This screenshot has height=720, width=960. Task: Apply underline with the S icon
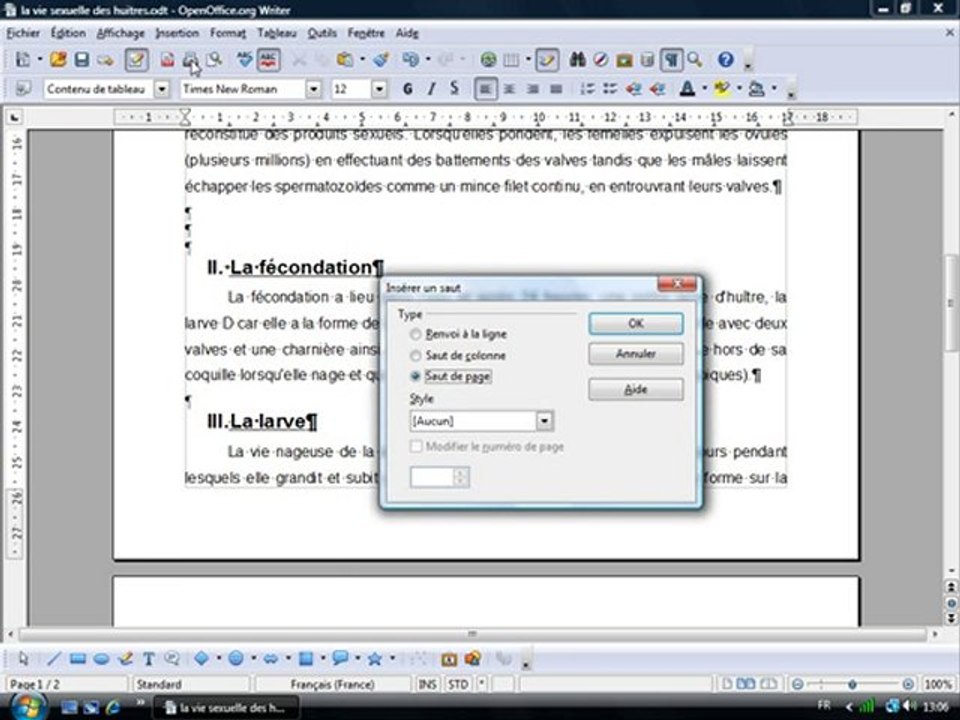(x=454, y=89)
